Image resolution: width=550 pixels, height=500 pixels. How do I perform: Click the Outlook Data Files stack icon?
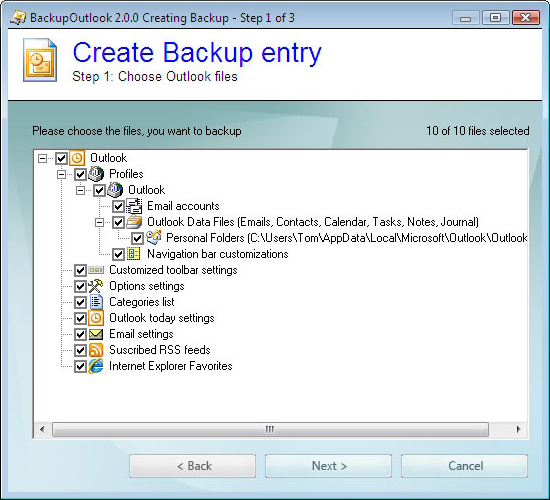(134, 222)
